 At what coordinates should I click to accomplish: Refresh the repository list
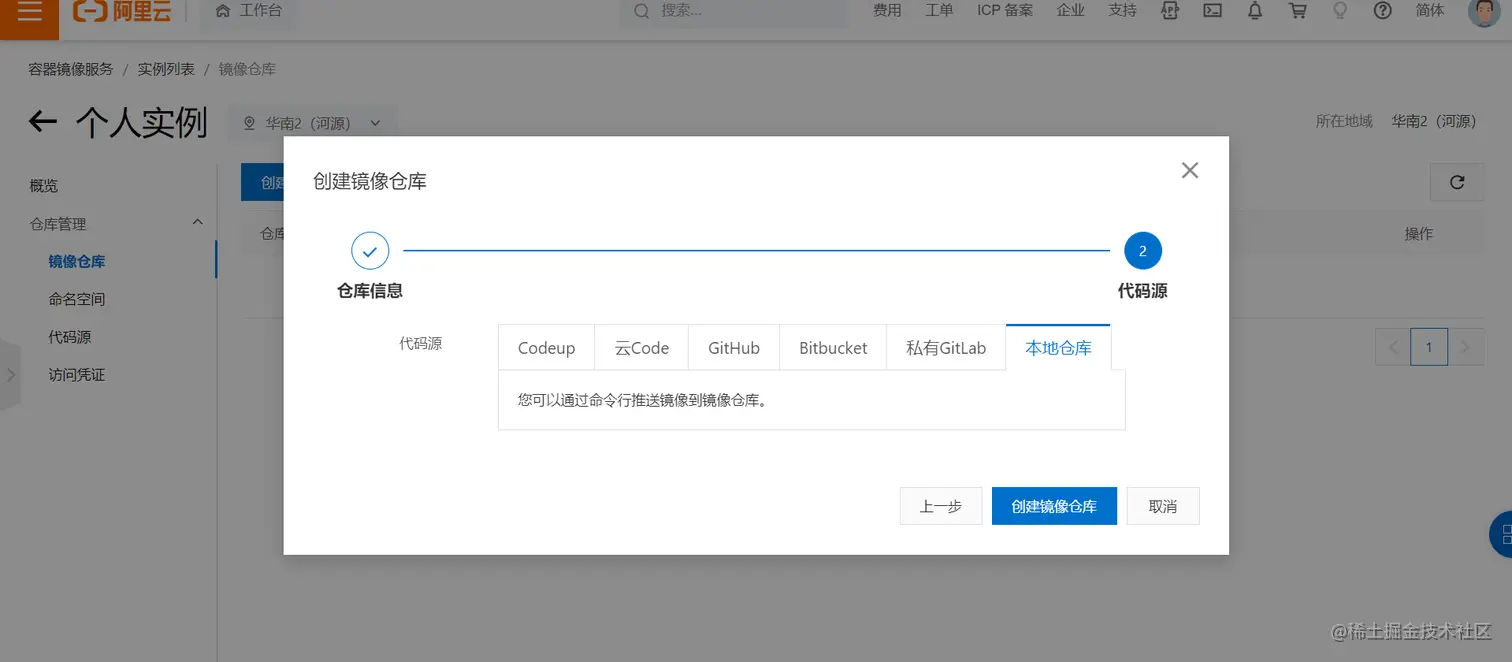1457,182
